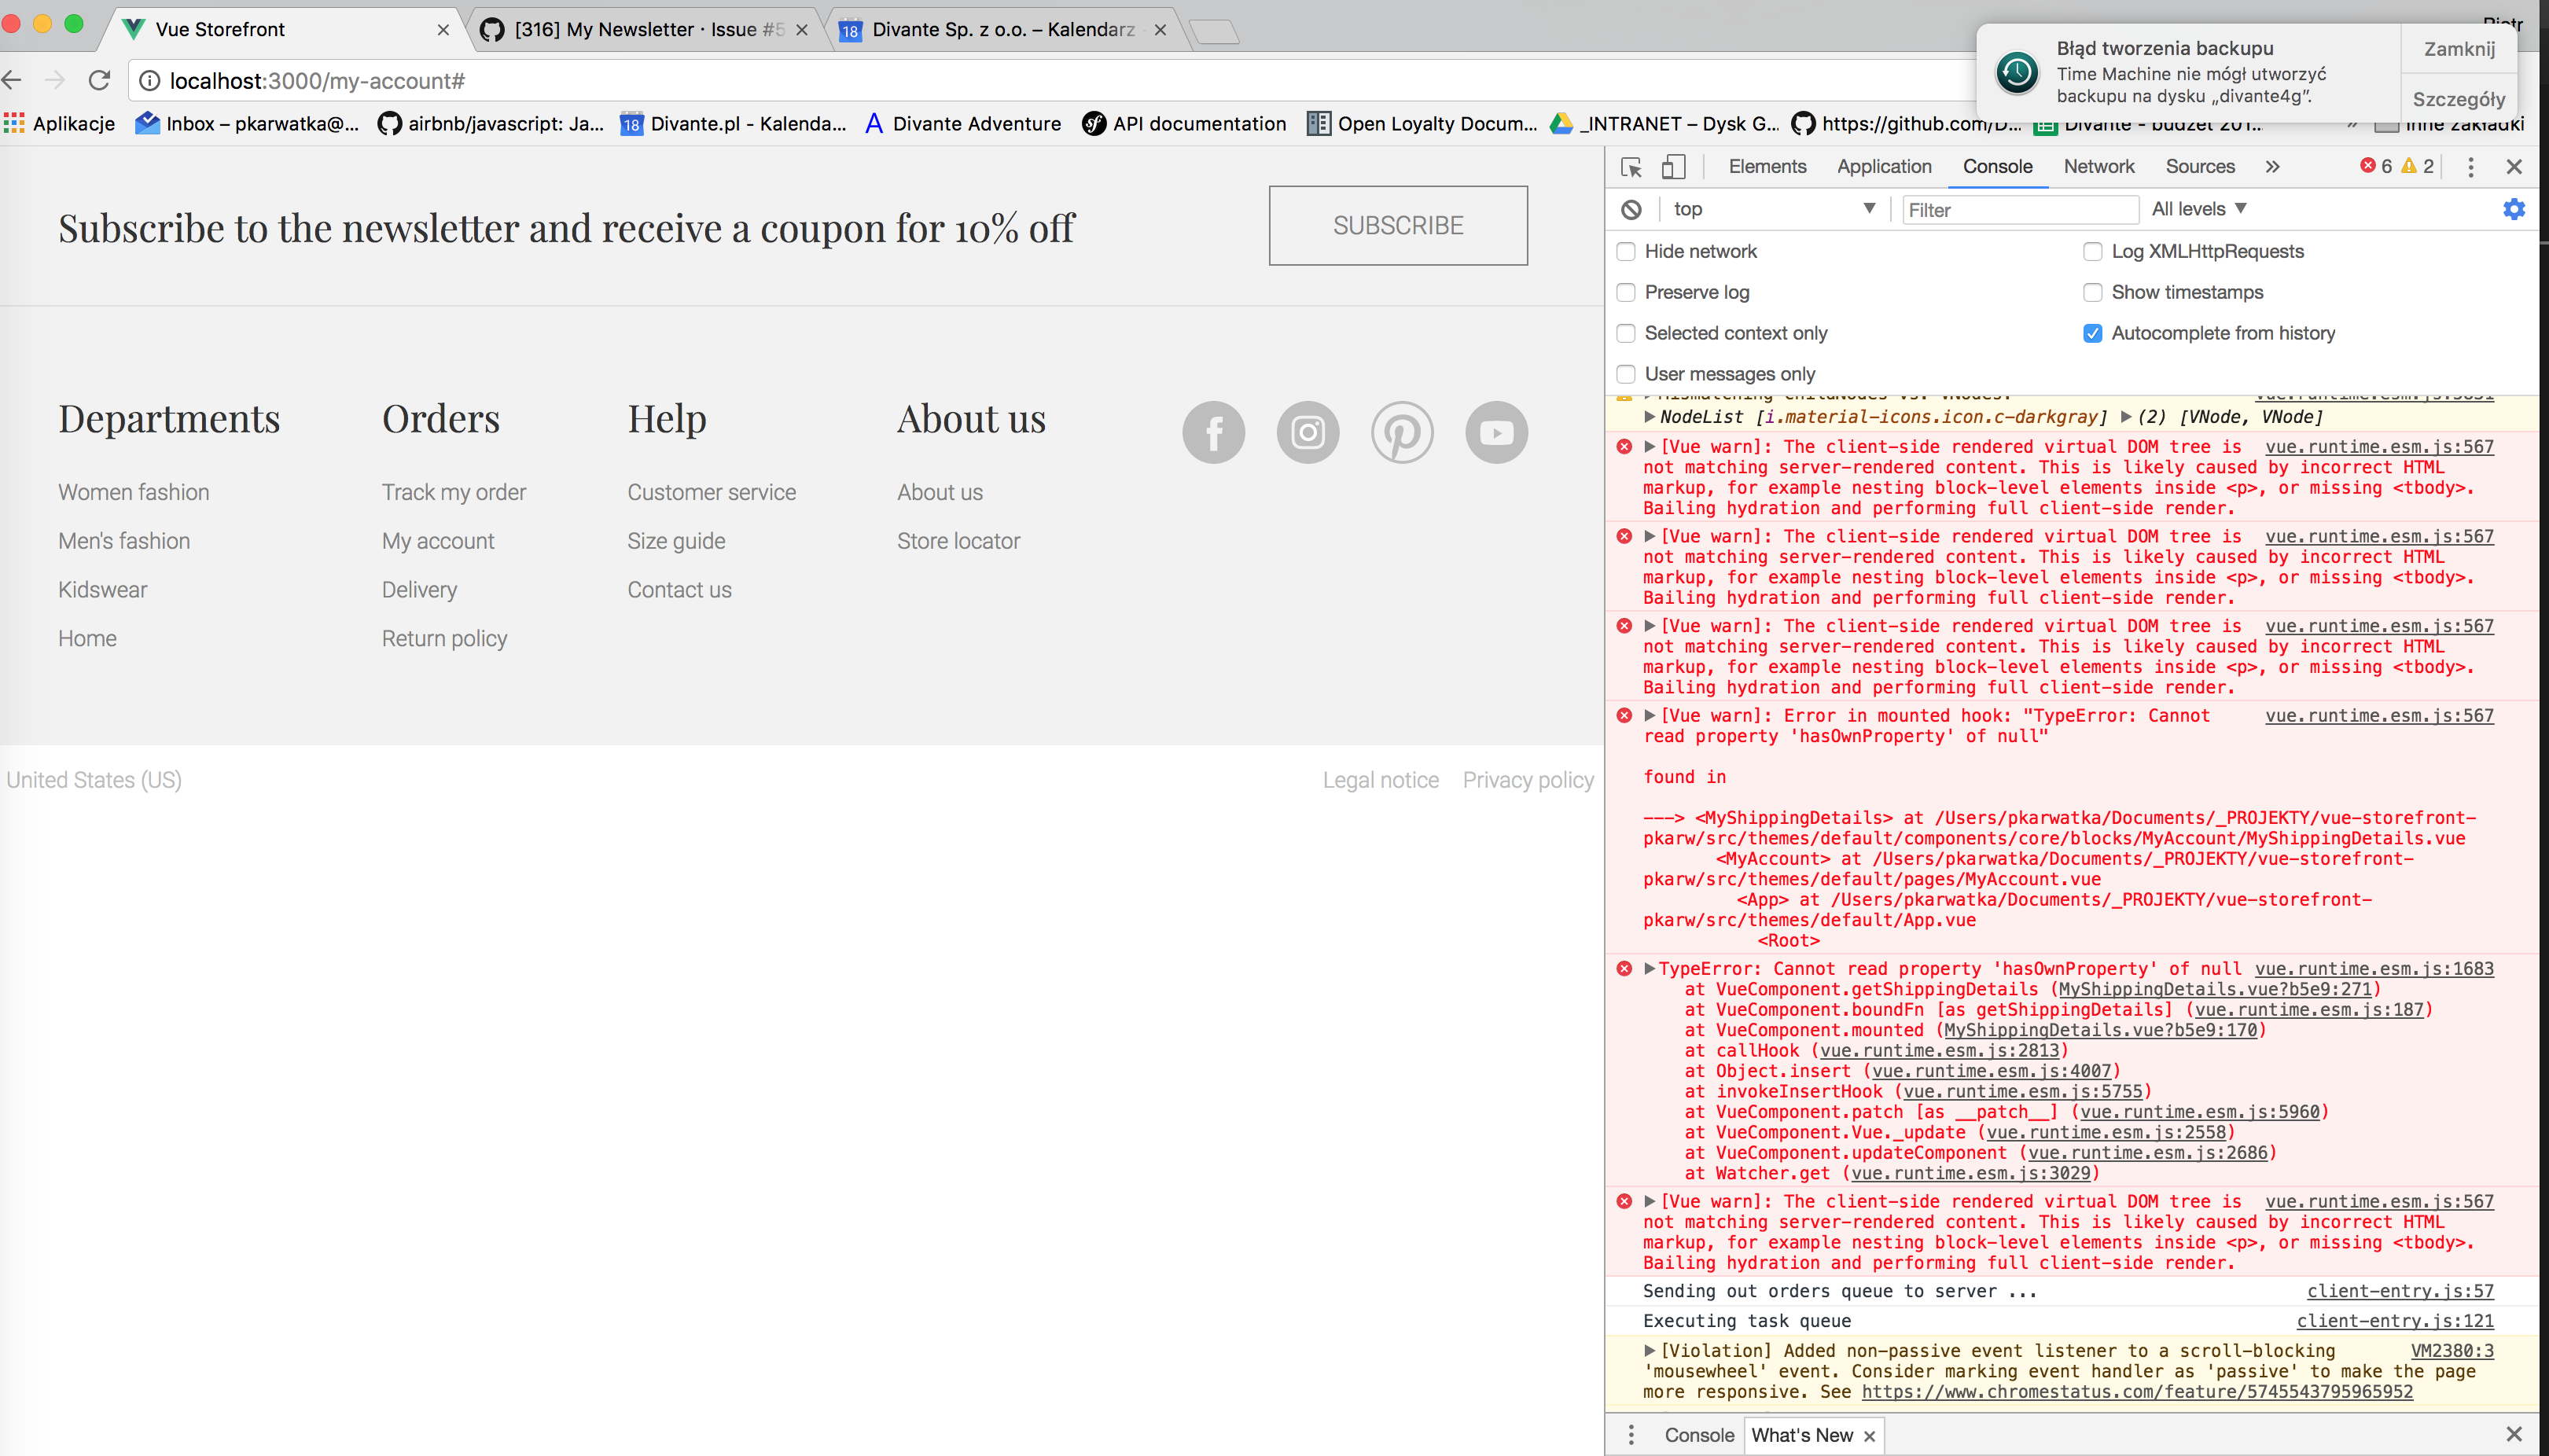Viewport: 2549px width, 1456px height.
Task: Open console settings gear icon
Action: coord(2513,209)
